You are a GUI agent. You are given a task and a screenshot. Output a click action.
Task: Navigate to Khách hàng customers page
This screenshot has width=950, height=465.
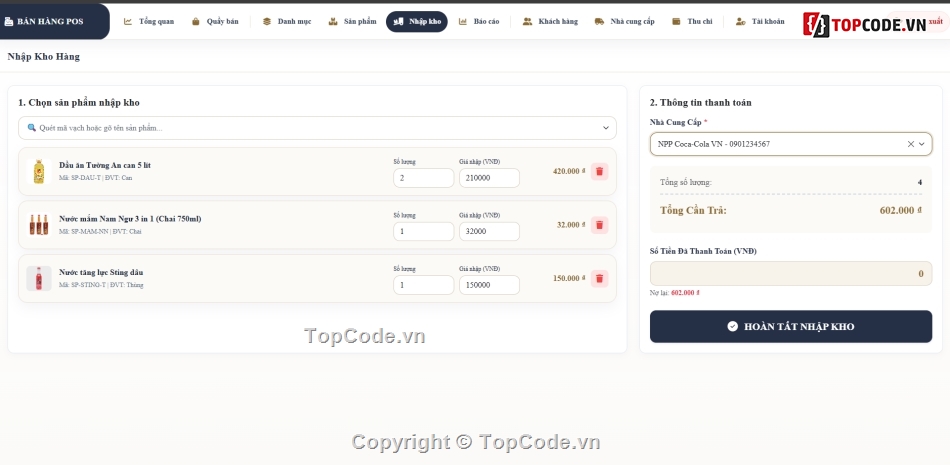(x=550, y=21)
